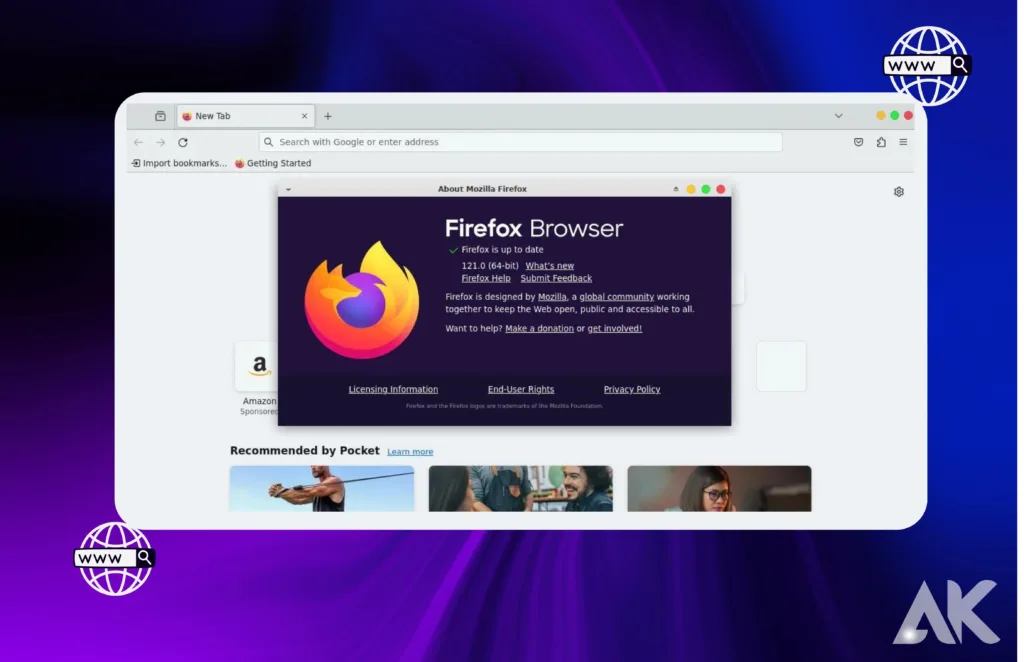Save the page to Pocket from the toolbar
This screenshot has height=662, width=1024.
858,142
